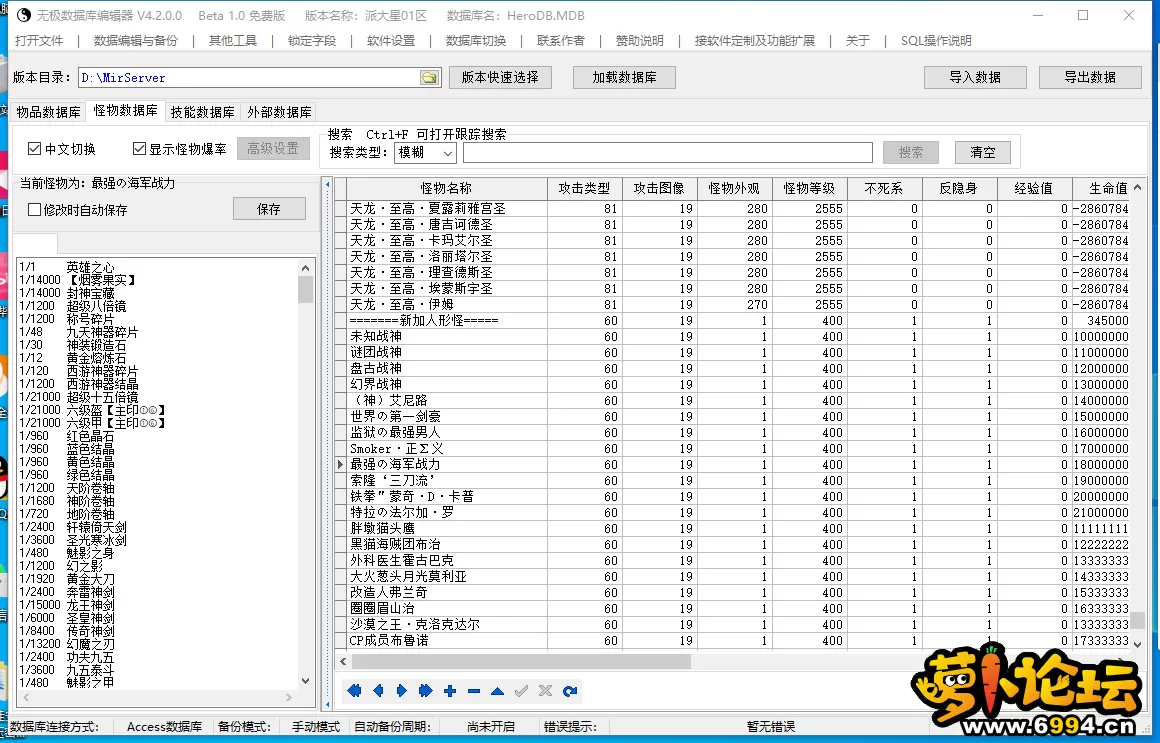1160x743 pixels.
Task: Switch to 怪物数据库 tab
Action: pyautogui.click(x=126, y=110)
